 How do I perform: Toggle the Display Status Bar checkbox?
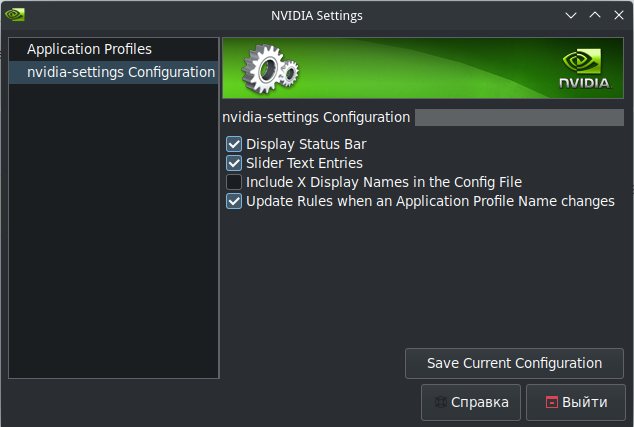[234, 144]
